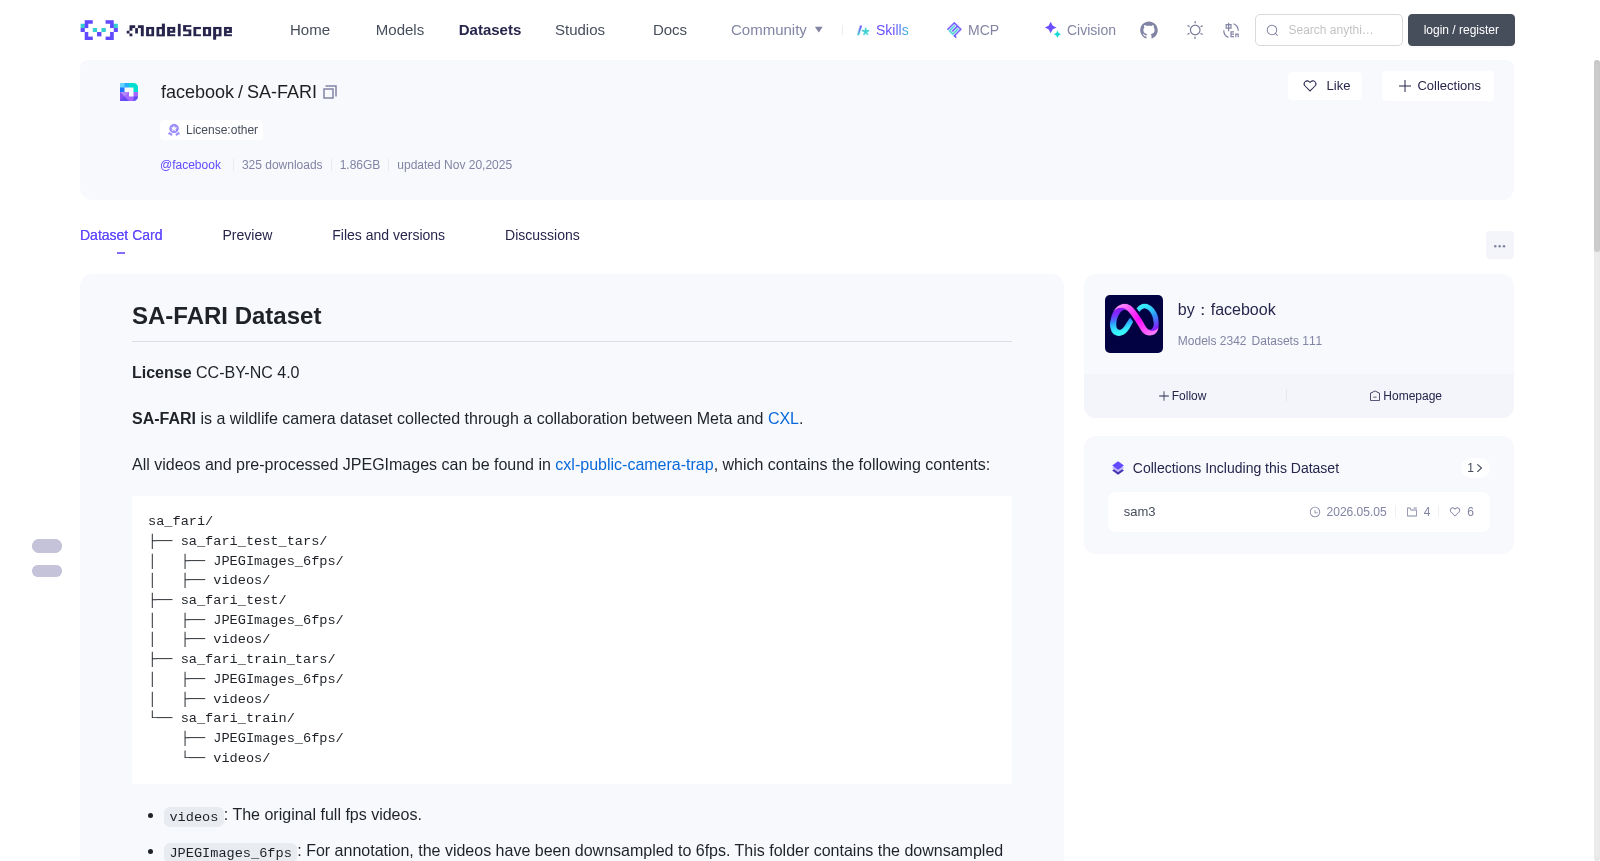Open the CXL hyperlink

point(783,419)
